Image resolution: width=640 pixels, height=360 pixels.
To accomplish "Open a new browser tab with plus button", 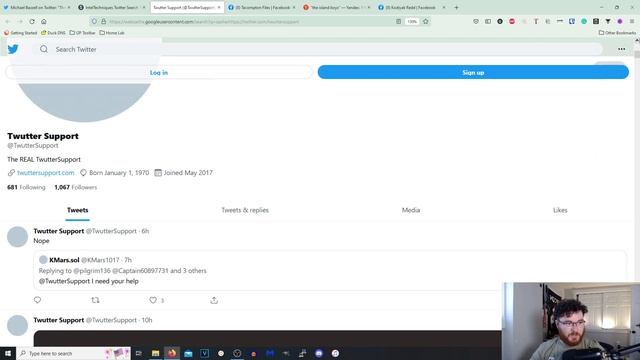I will tap(456, 7).
